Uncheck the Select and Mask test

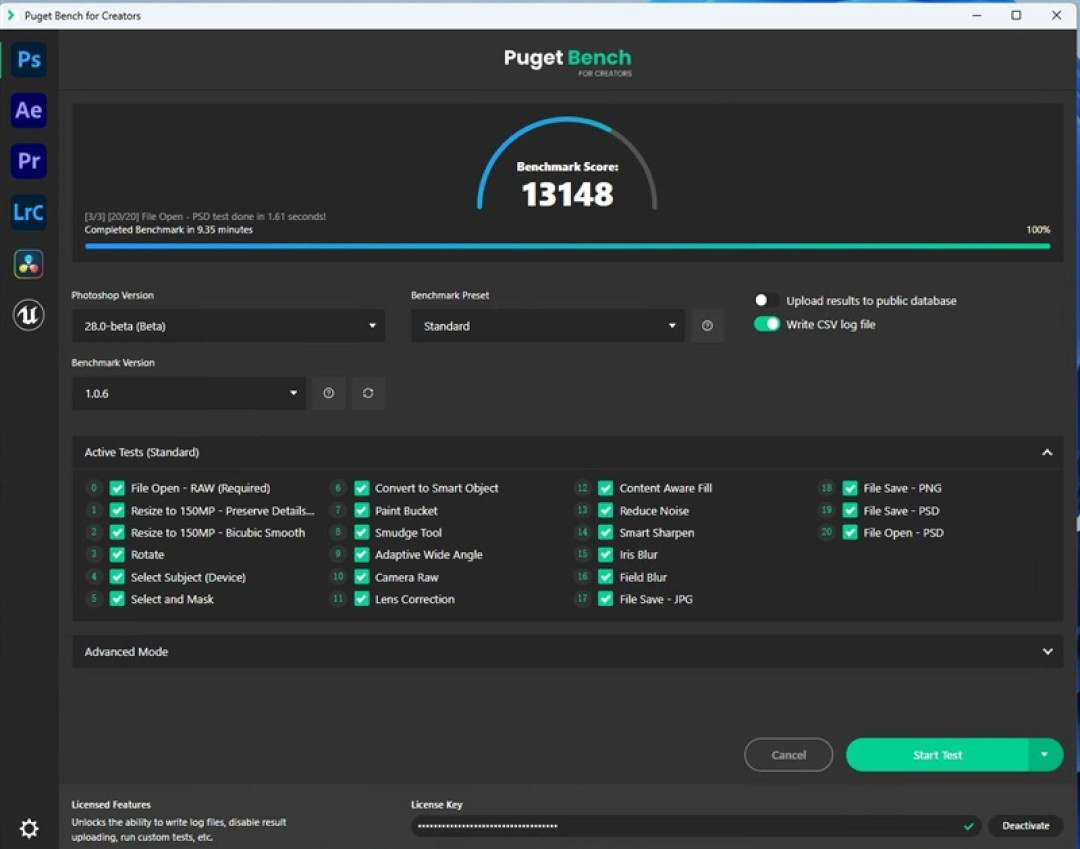(x=117, y=599)
